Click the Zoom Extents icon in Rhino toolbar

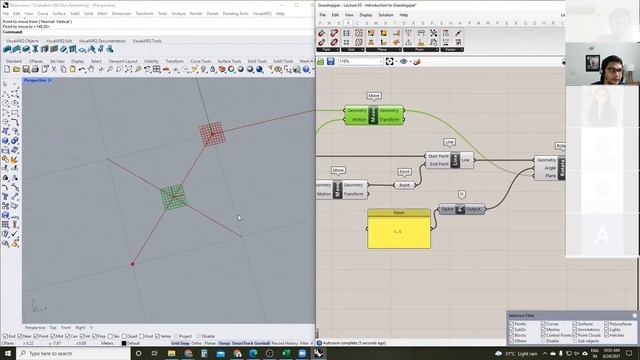[x=129, y=69]
